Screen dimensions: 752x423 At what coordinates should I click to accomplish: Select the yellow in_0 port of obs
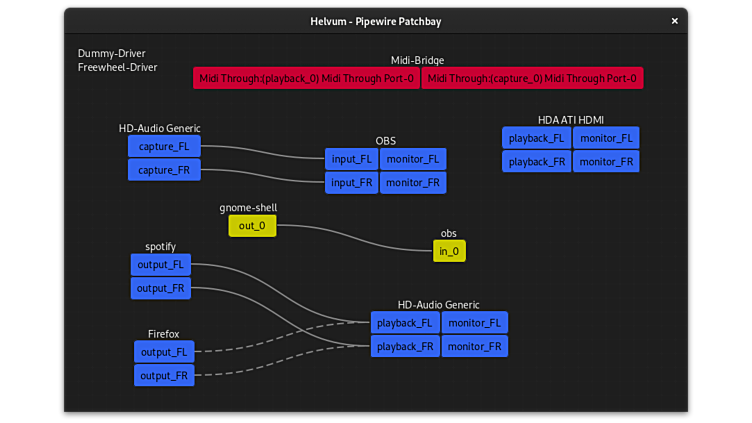click(x=449, y=251)
